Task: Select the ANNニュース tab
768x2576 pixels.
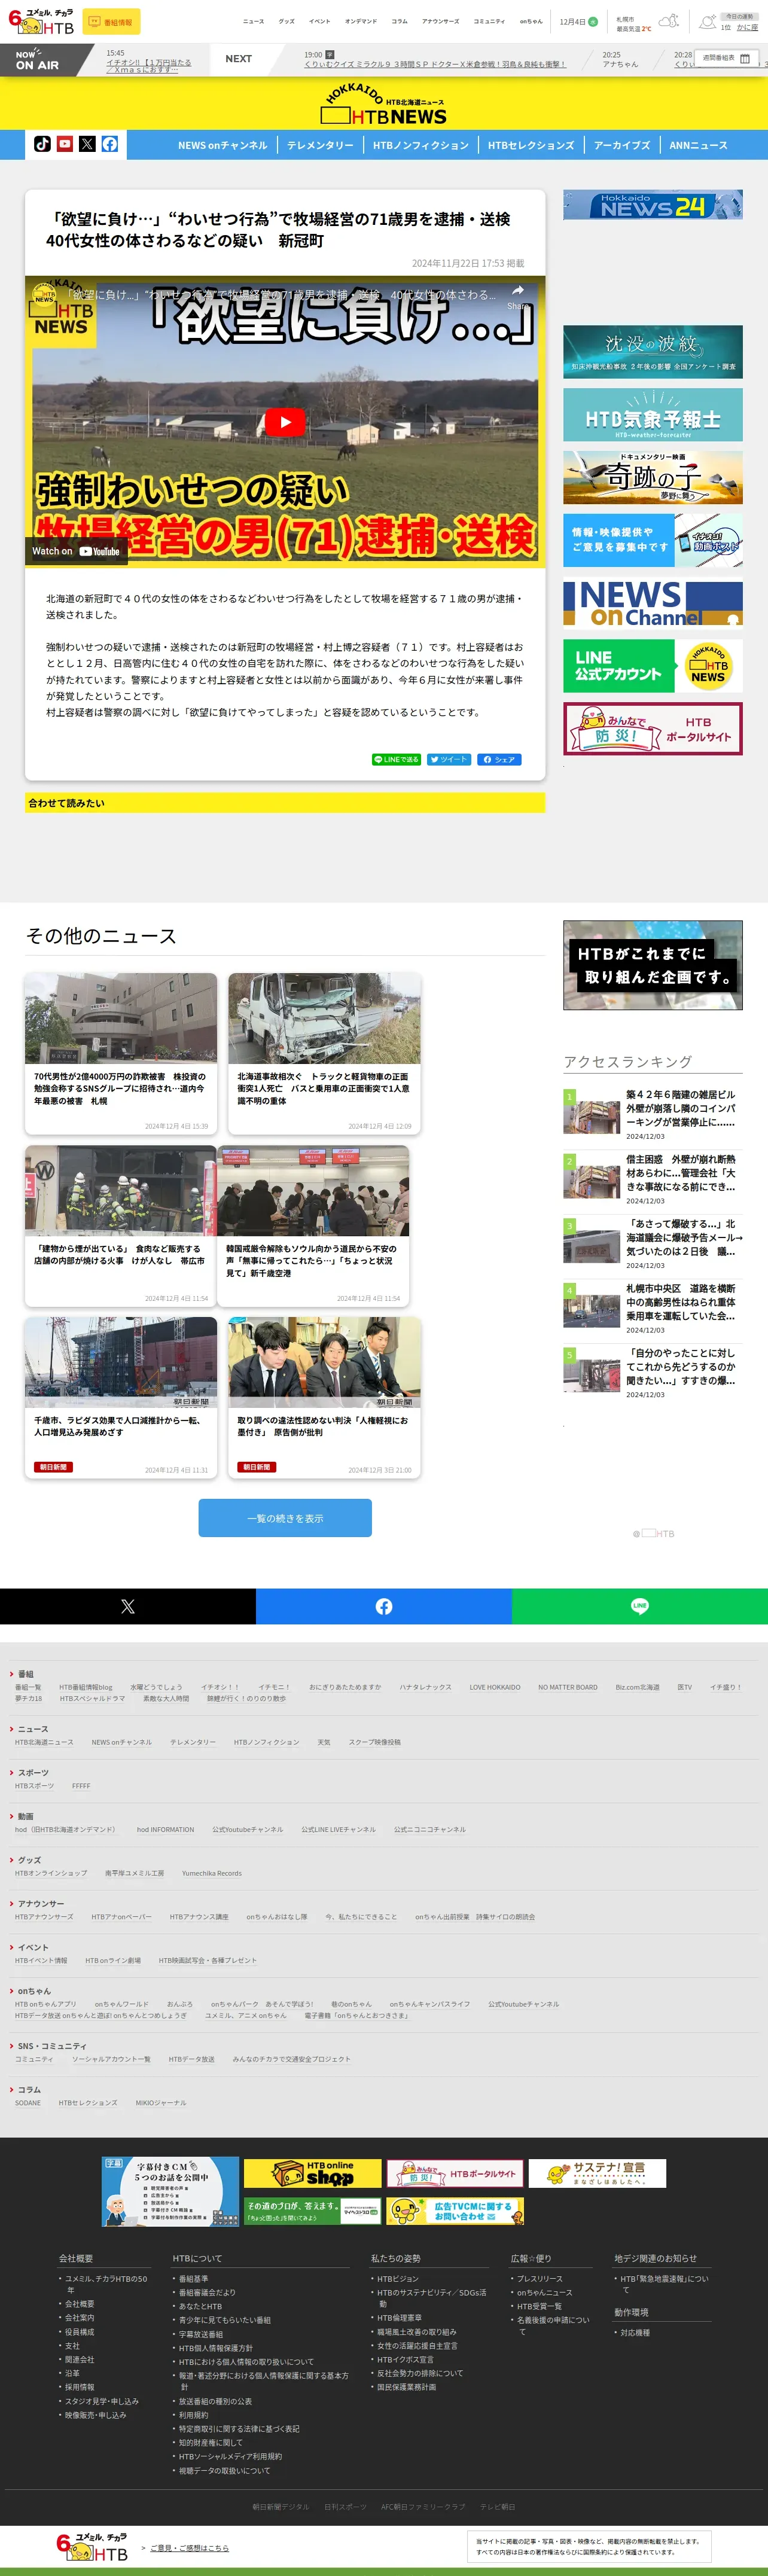Action: coord(698,145)
